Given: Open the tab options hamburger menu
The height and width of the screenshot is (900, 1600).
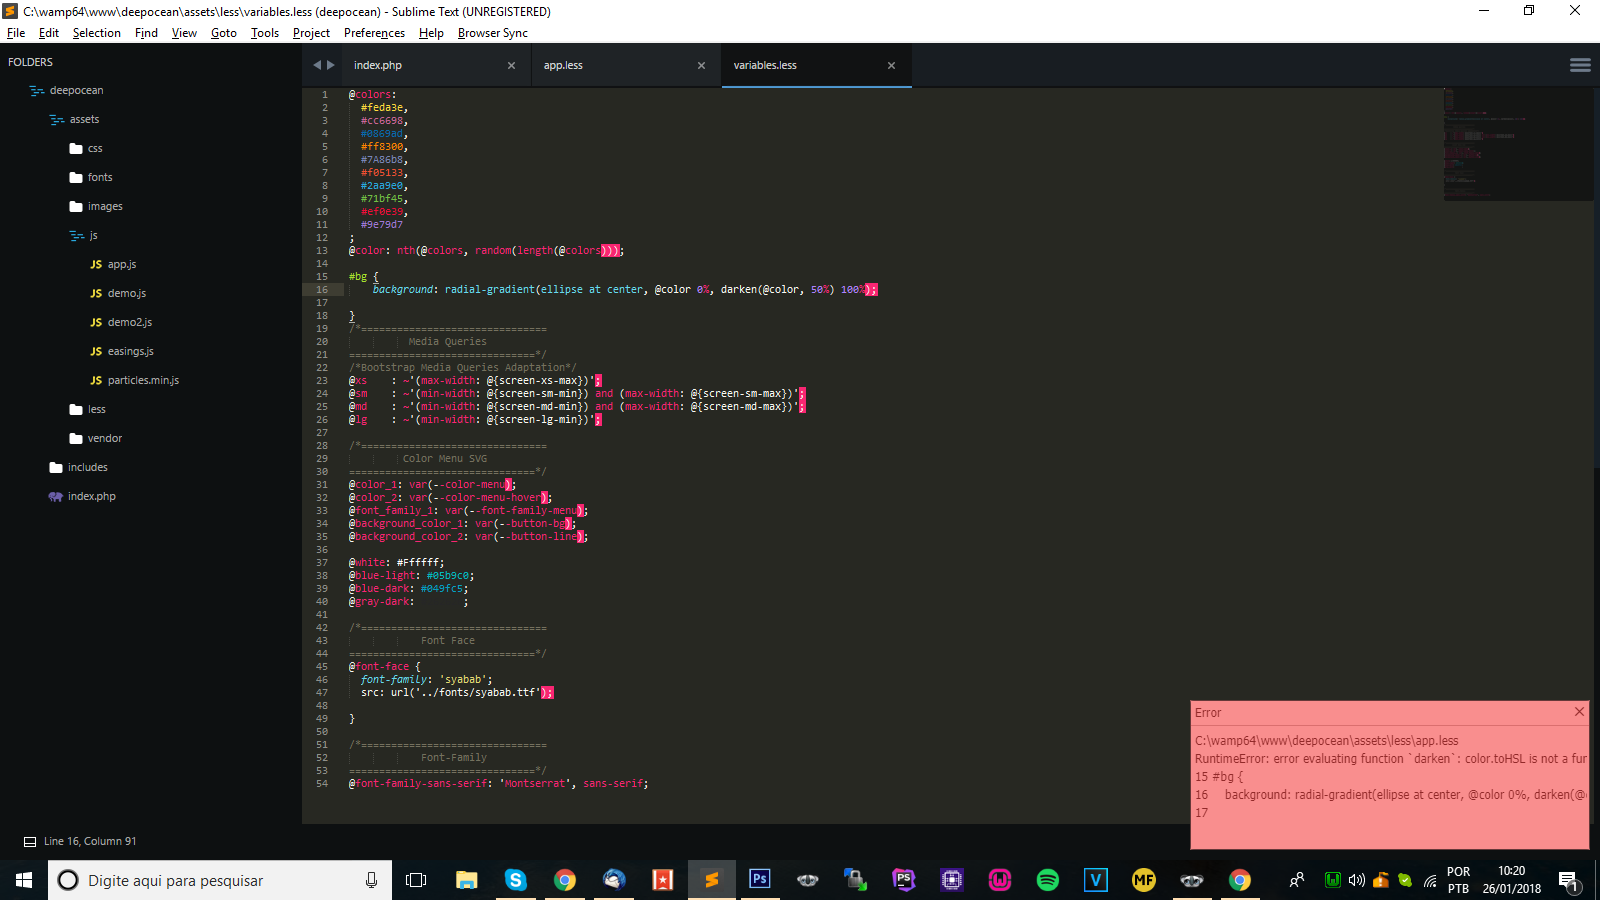Looking at the screenshot, I should click(1580, 66).
